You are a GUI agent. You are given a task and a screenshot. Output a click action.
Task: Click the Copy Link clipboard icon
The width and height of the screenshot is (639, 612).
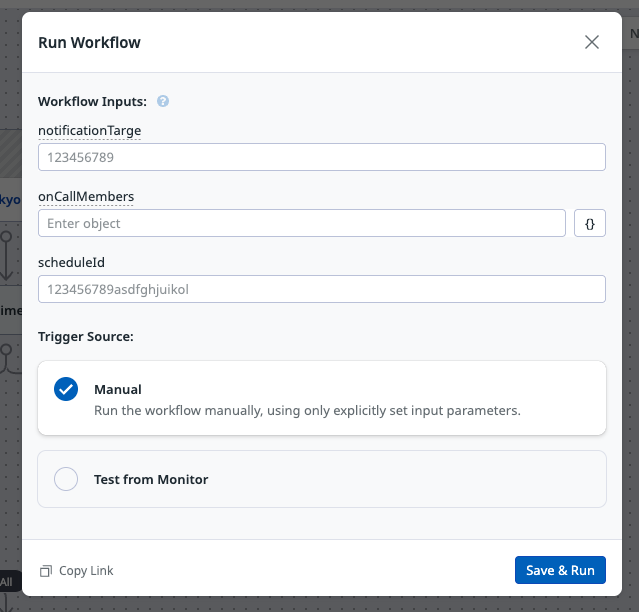(x=46, y=571)
